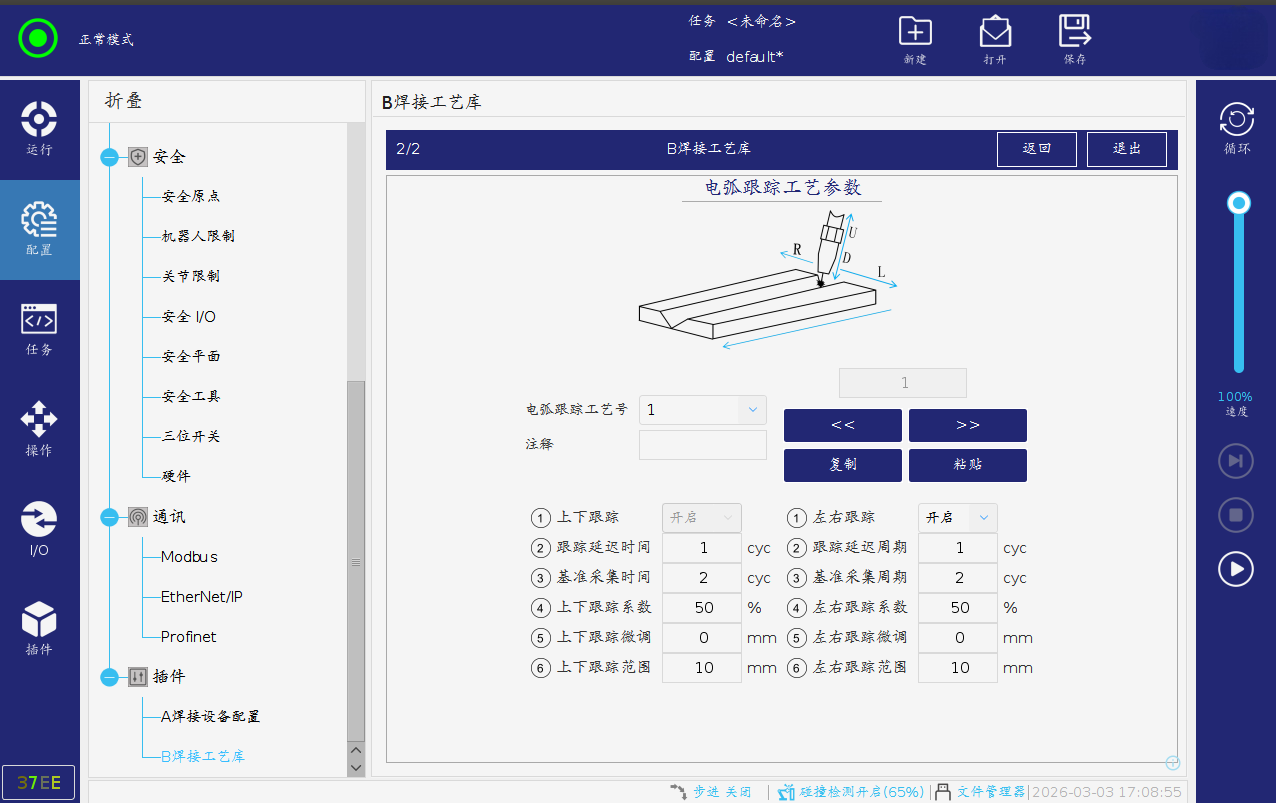Select 安全工具 in the tree
Viewport: 1276px width, 803px height.
click(x=191, y=397)
